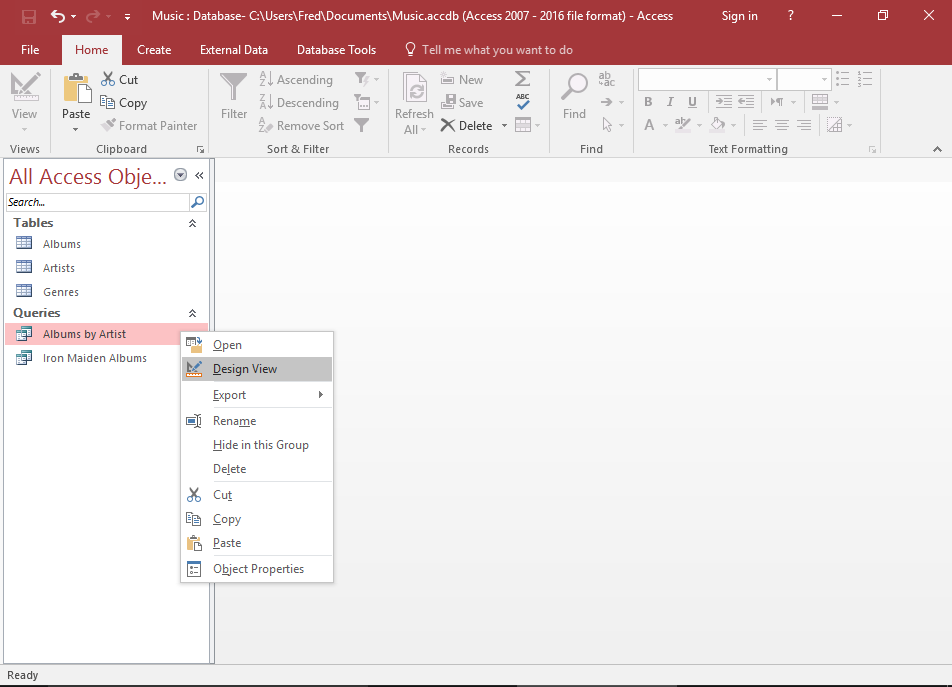Open the View button dropdown arrow
Image resolution: width=952 pixels, height=687 pixels.
(25, 129)
